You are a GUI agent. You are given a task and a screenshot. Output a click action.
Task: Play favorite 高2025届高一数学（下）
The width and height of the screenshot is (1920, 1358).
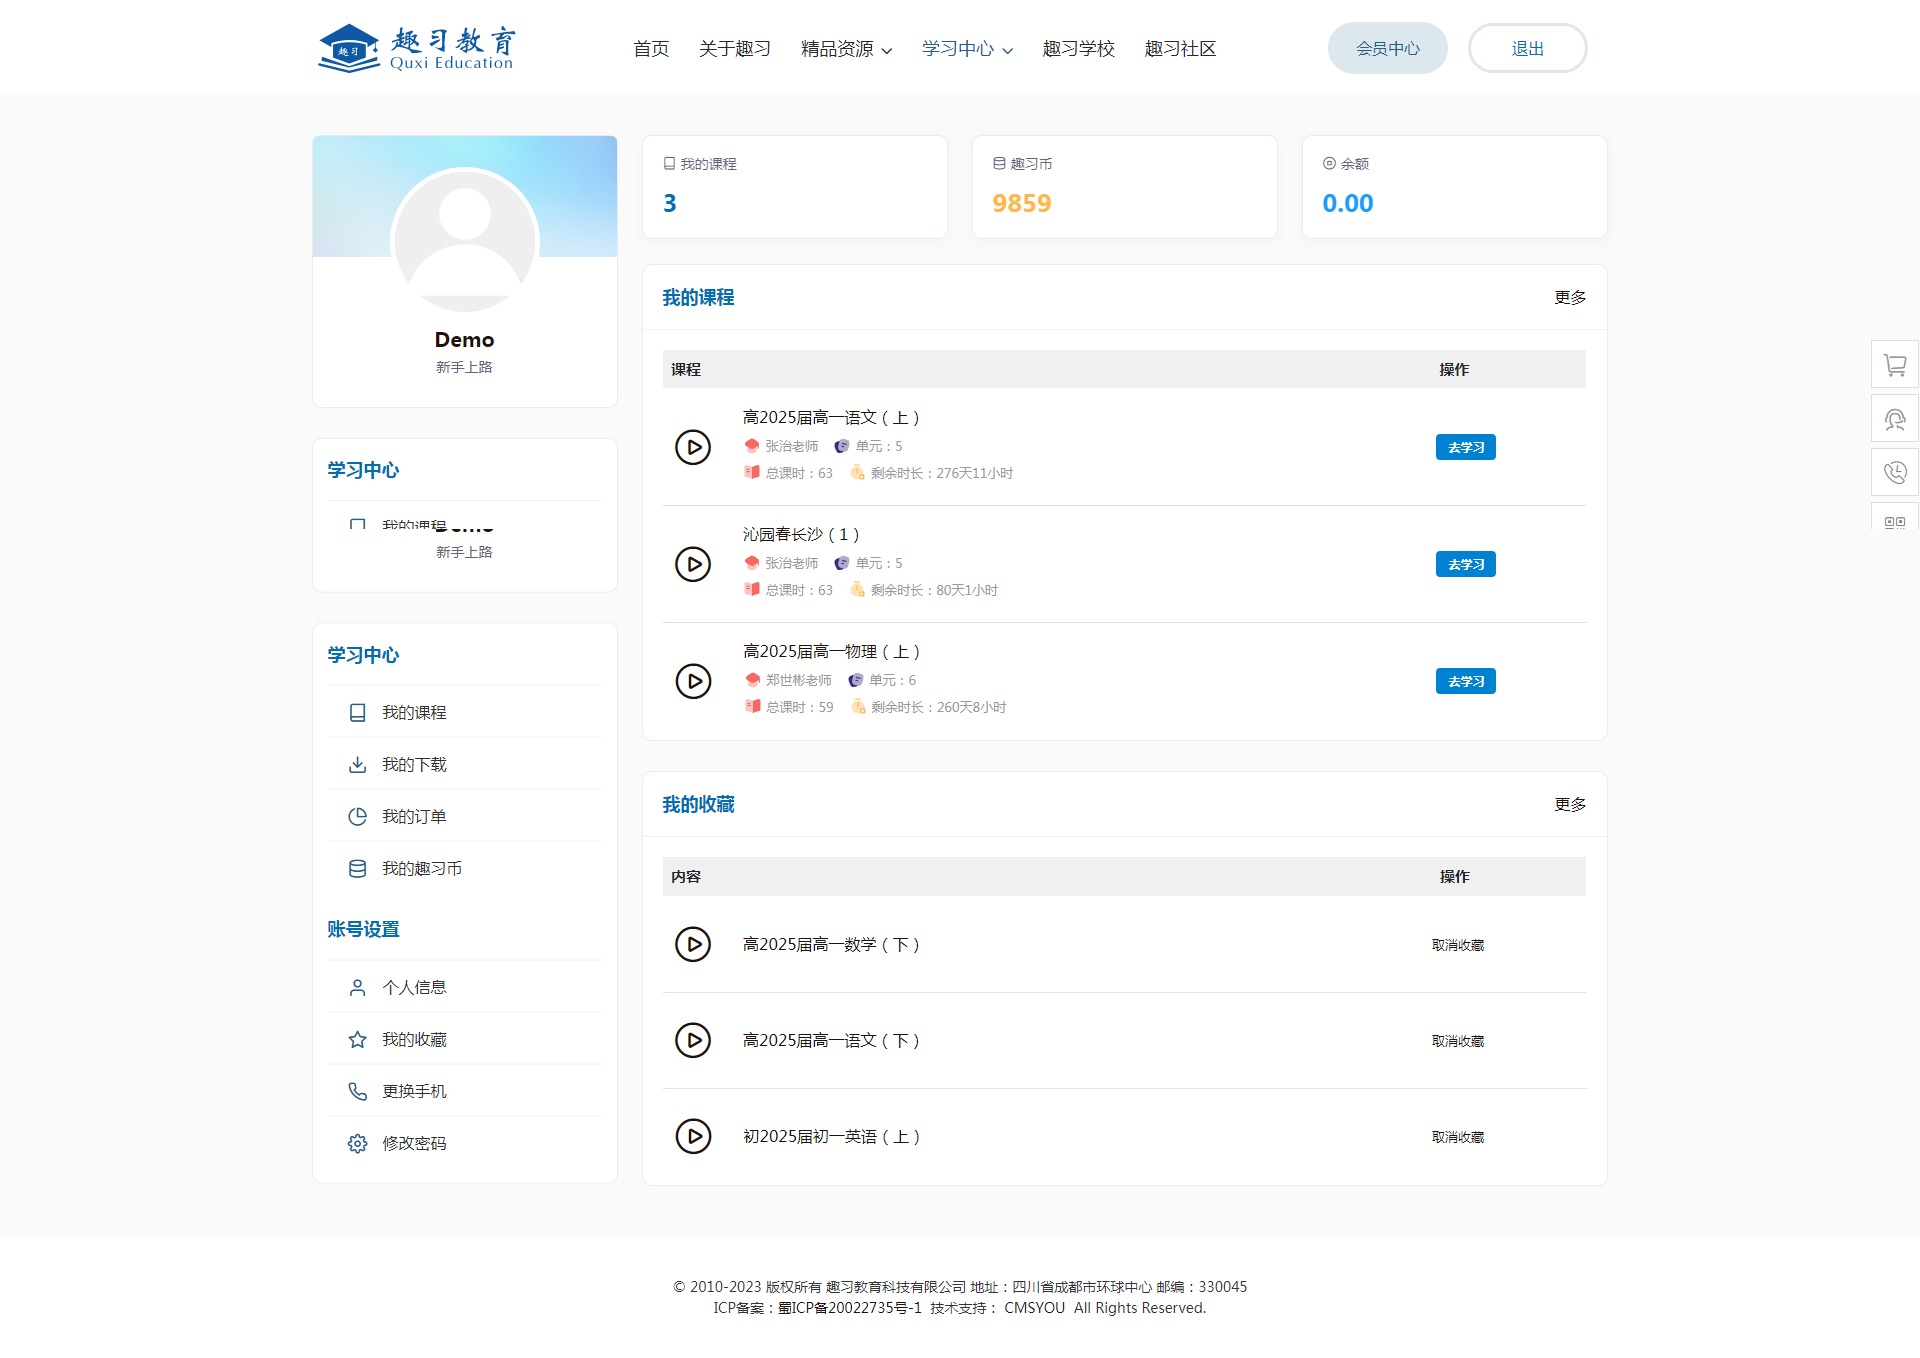pyautogui.click(x=693, y=944)
